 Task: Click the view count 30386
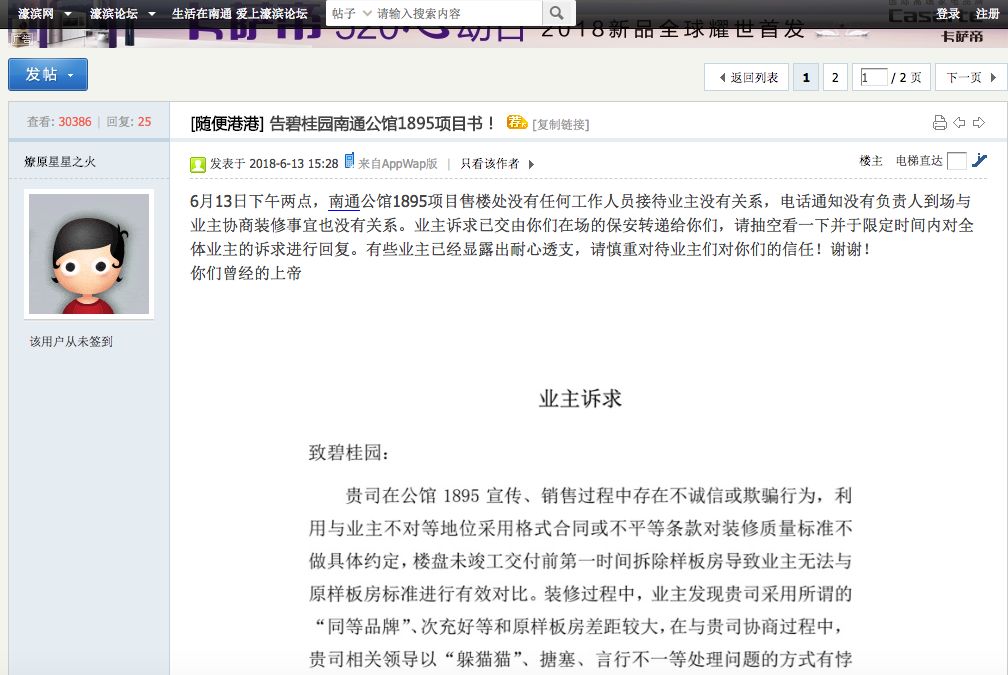[x=75, y=122]
